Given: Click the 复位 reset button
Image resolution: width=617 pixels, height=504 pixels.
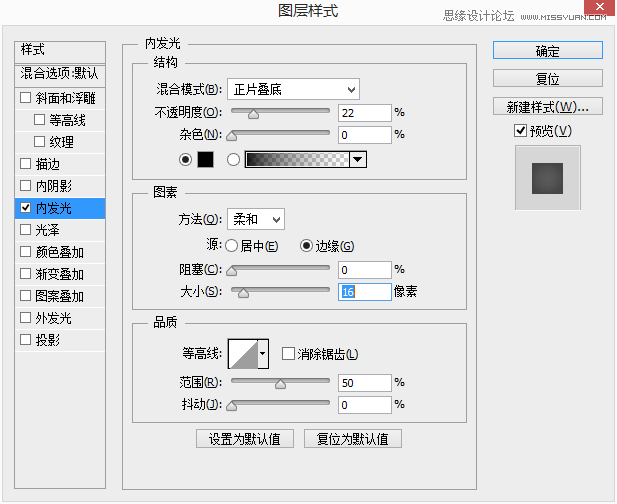Looking at the screenshot, I should 548,78.
